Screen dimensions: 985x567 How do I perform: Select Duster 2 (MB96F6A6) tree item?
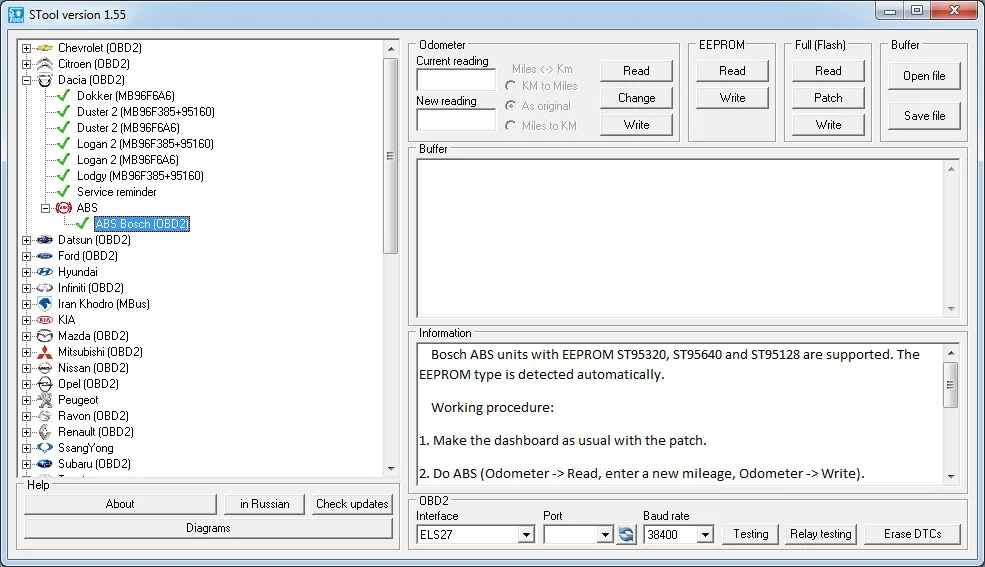[x=128, y=128]
